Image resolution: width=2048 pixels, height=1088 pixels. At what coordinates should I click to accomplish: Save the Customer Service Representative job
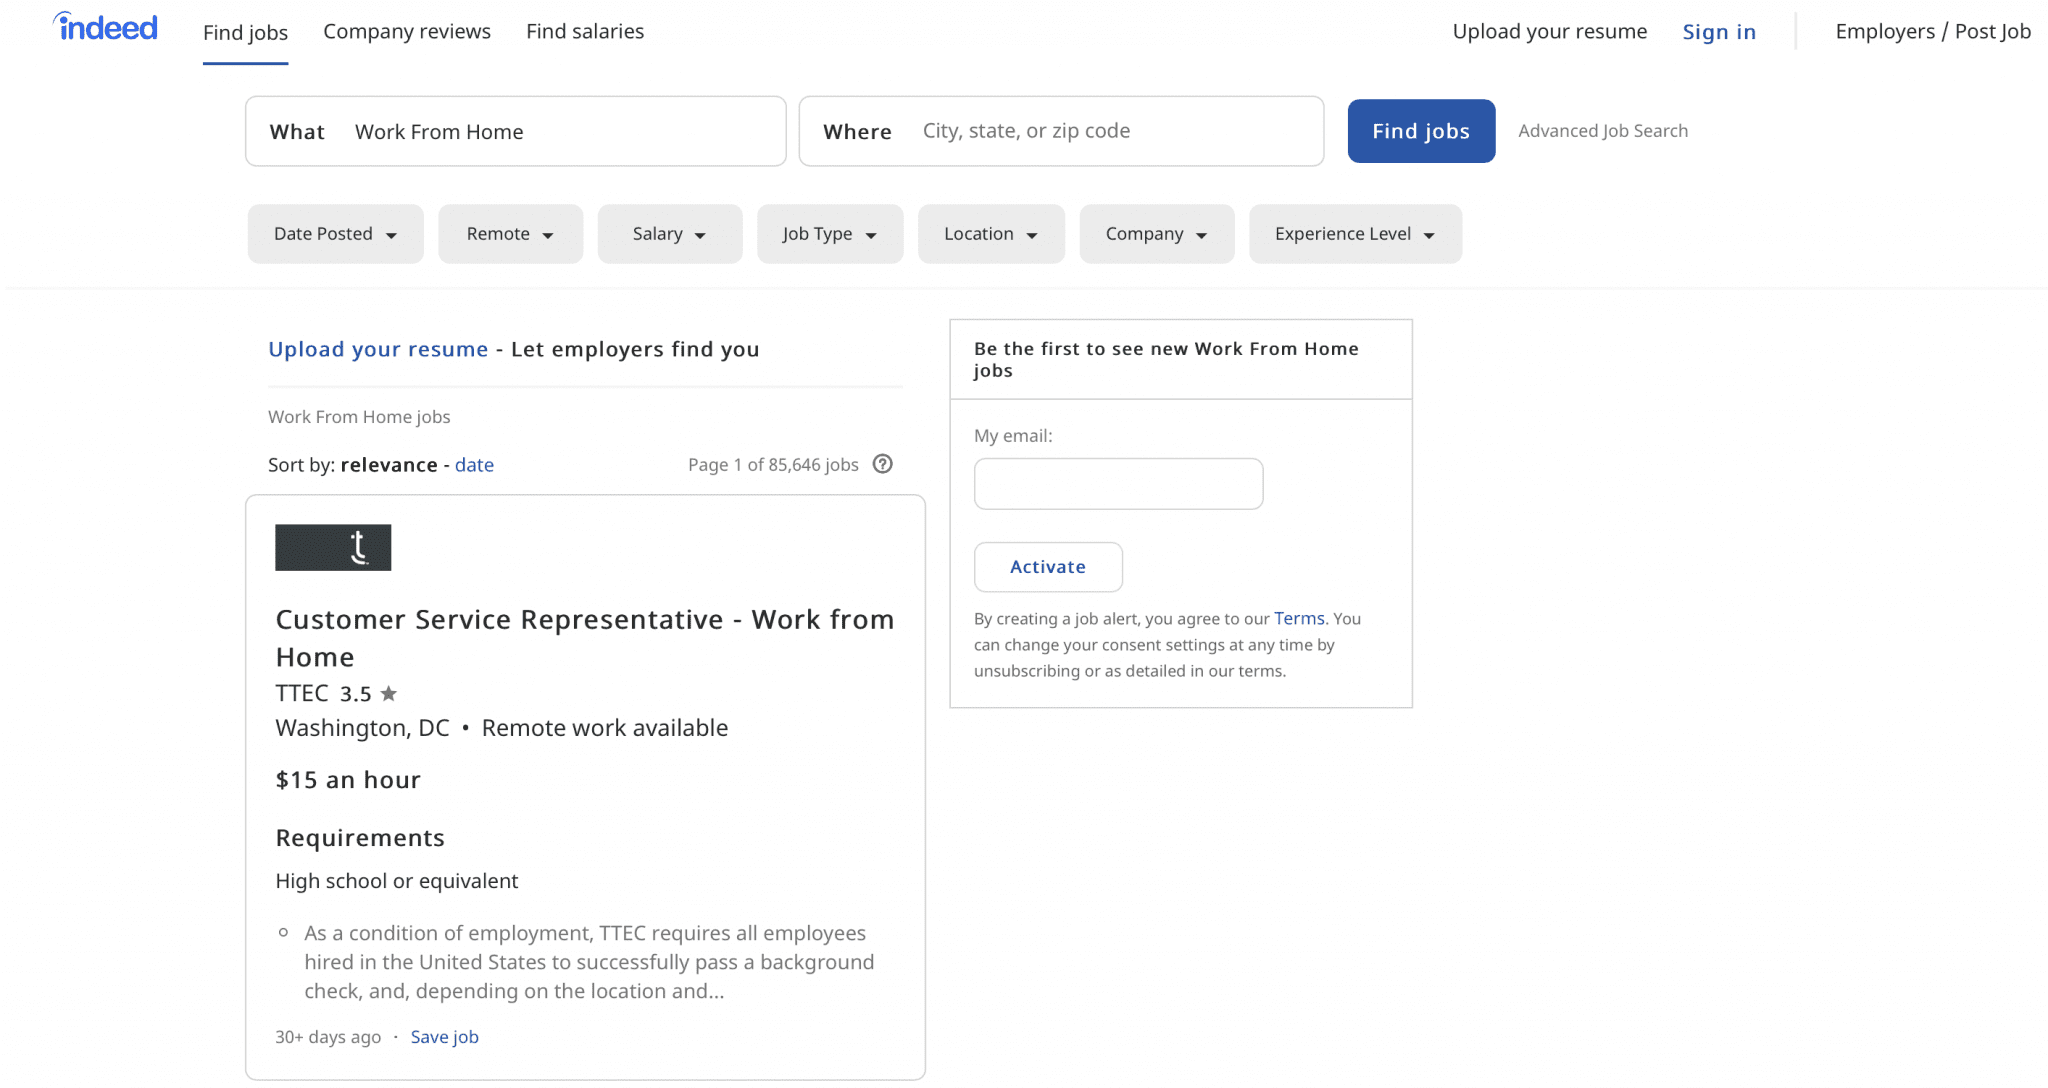[444, 1036]
